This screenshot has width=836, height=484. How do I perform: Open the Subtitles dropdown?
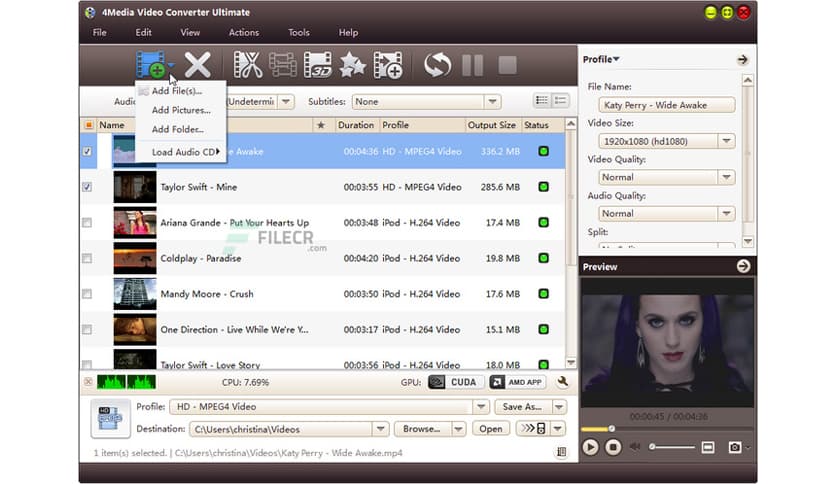coord(492,101)
